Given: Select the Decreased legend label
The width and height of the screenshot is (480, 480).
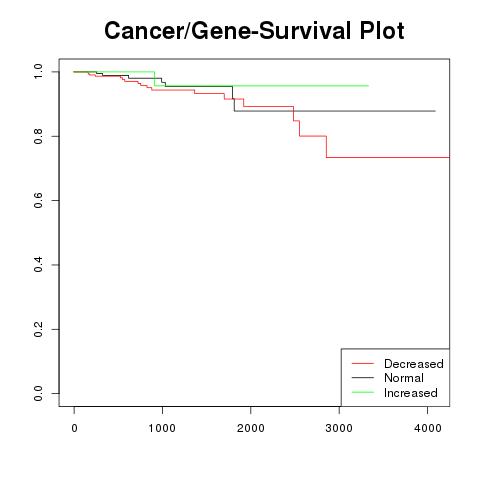Looking at the screenshot, I should click(414, 364).
